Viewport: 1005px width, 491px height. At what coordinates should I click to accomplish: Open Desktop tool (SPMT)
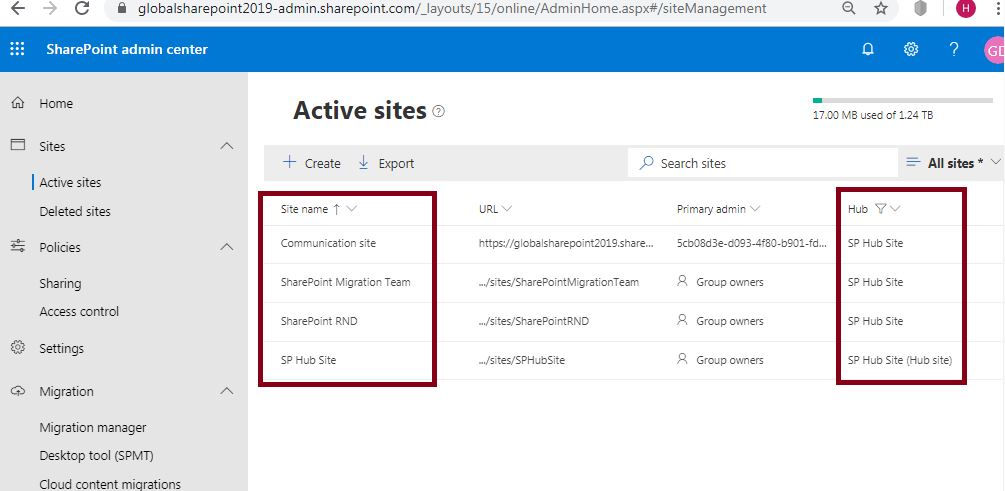(x=96, y=456)
